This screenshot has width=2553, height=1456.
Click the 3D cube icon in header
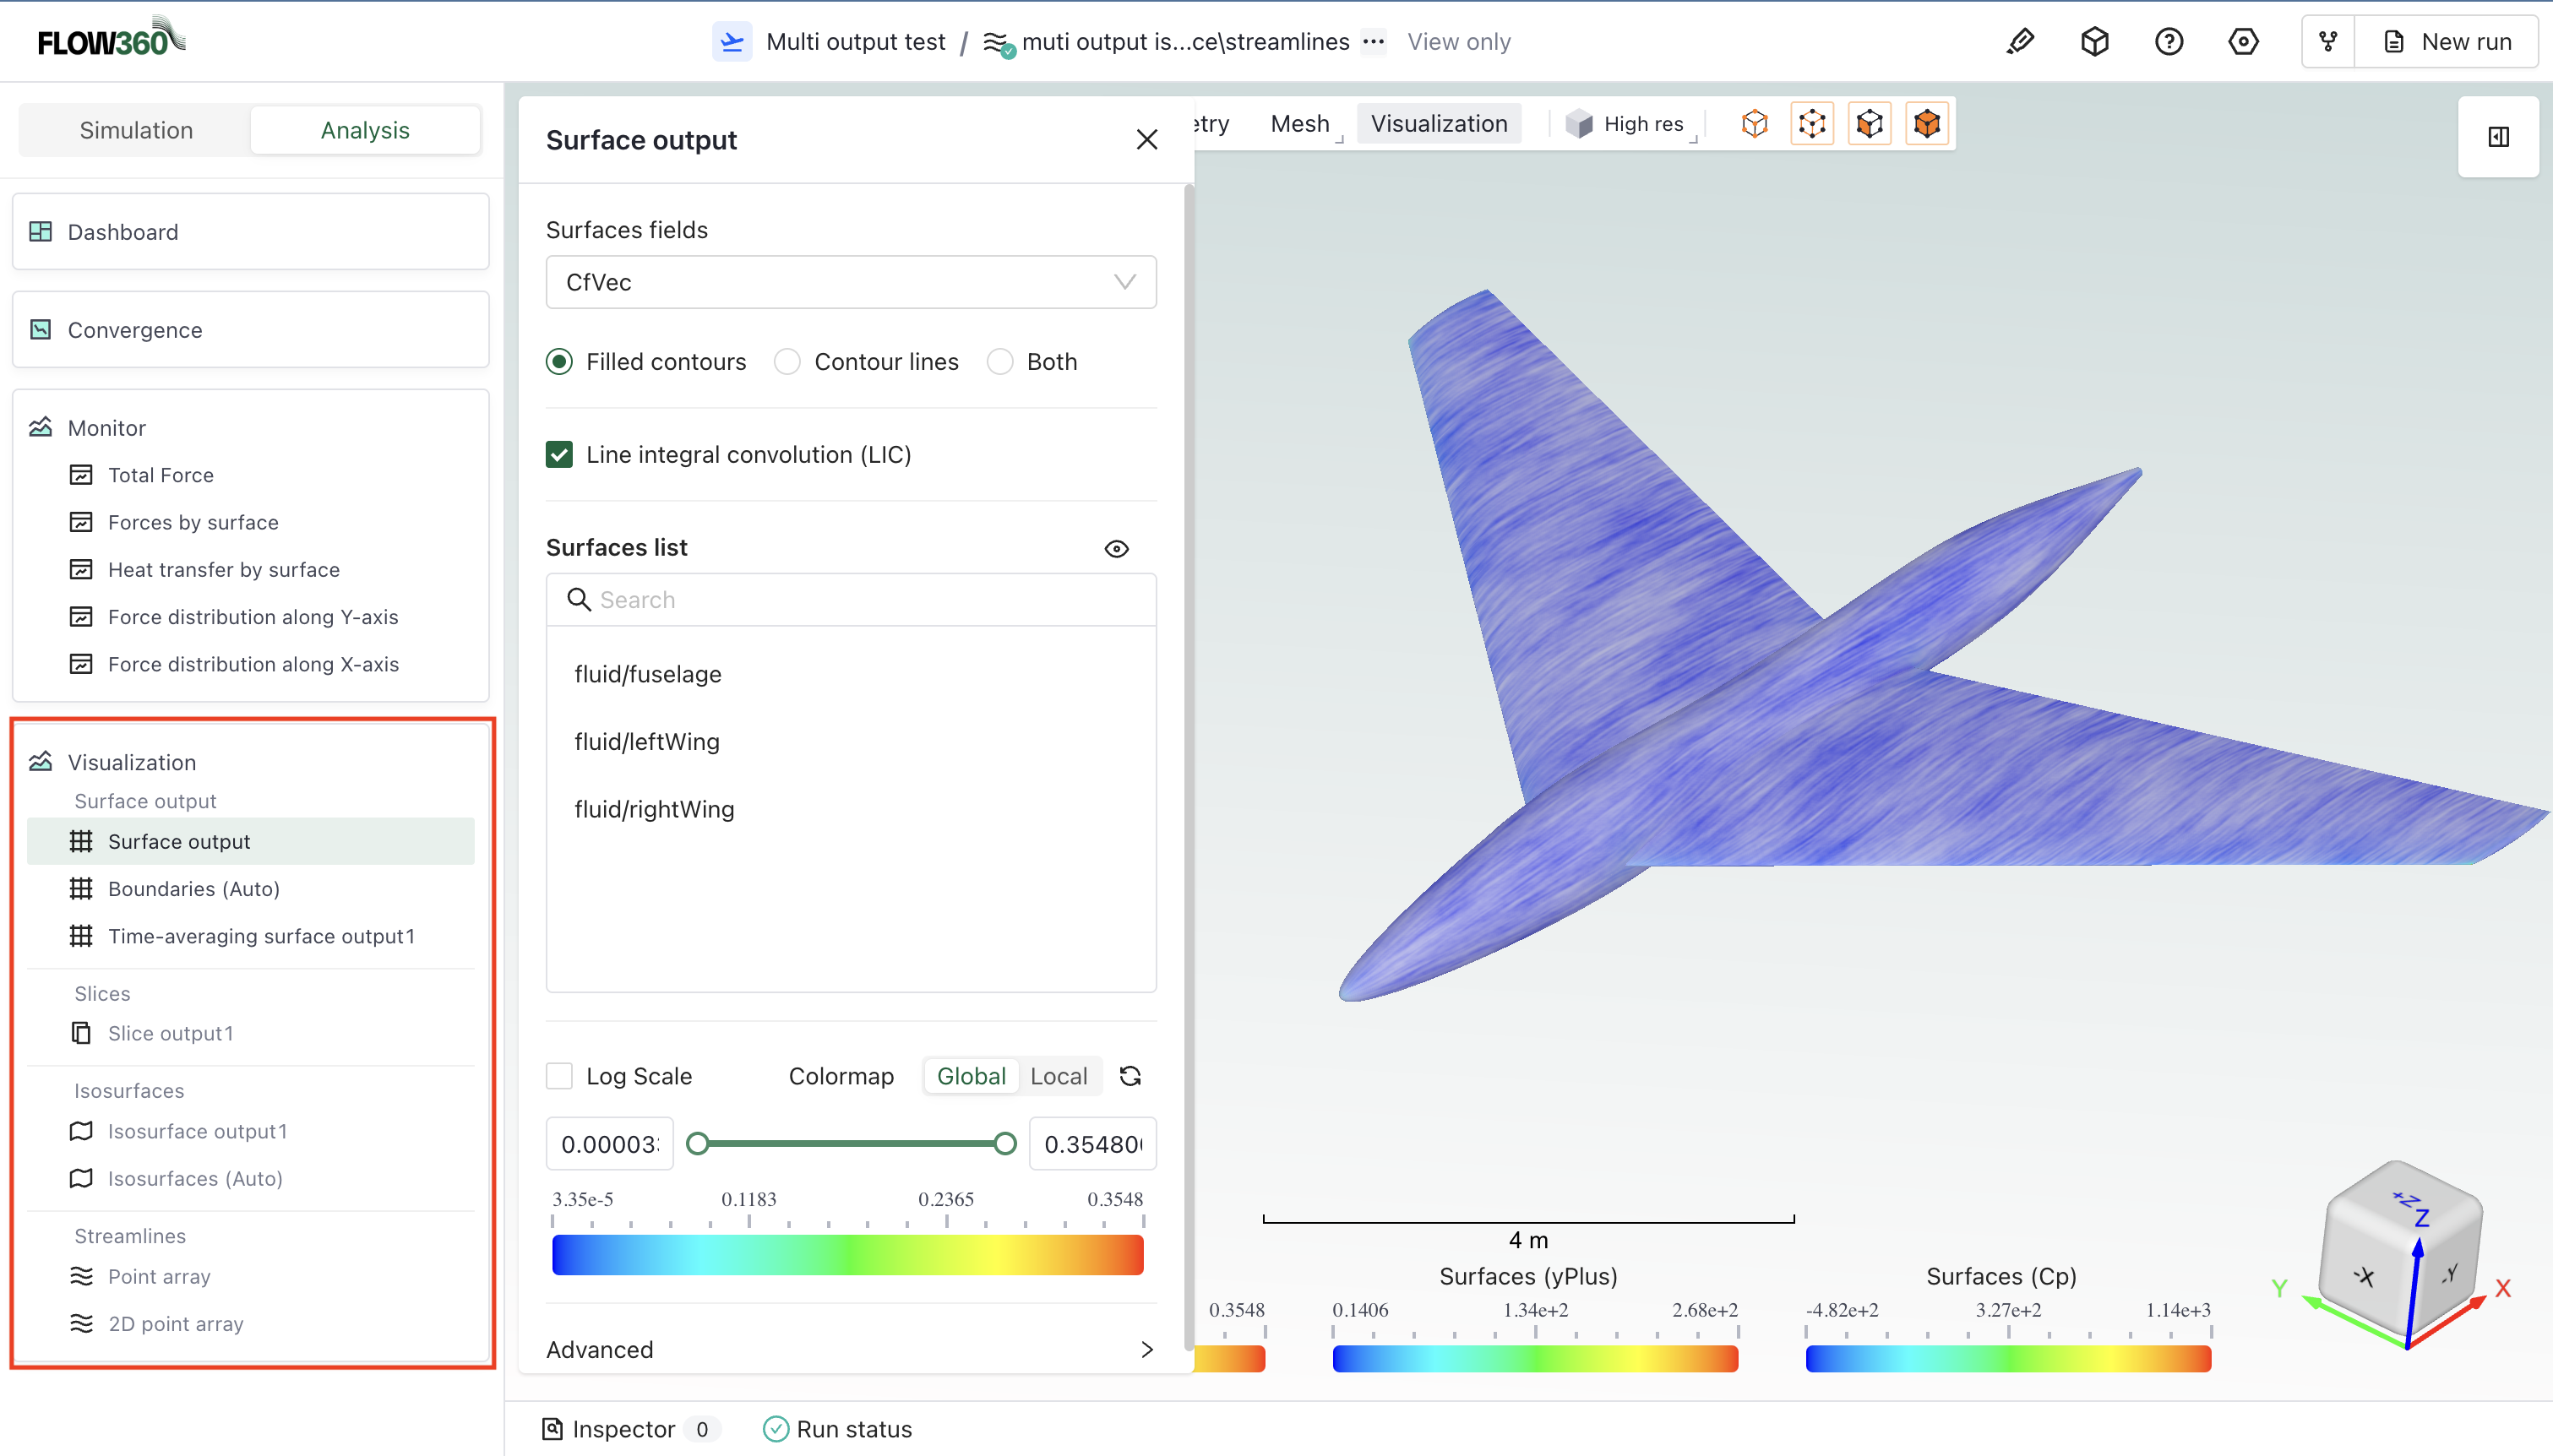(x=2094, y=42)
